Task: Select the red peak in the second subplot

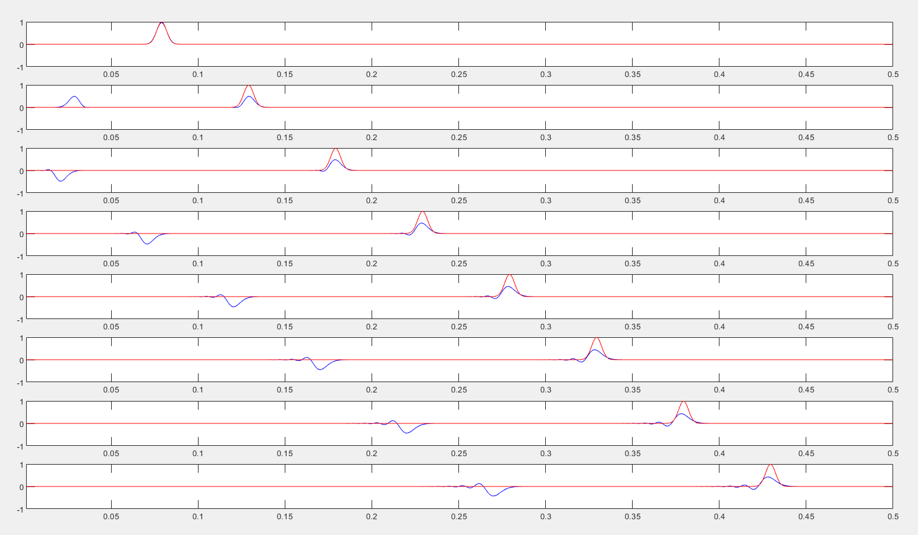Action: (249, 87)
